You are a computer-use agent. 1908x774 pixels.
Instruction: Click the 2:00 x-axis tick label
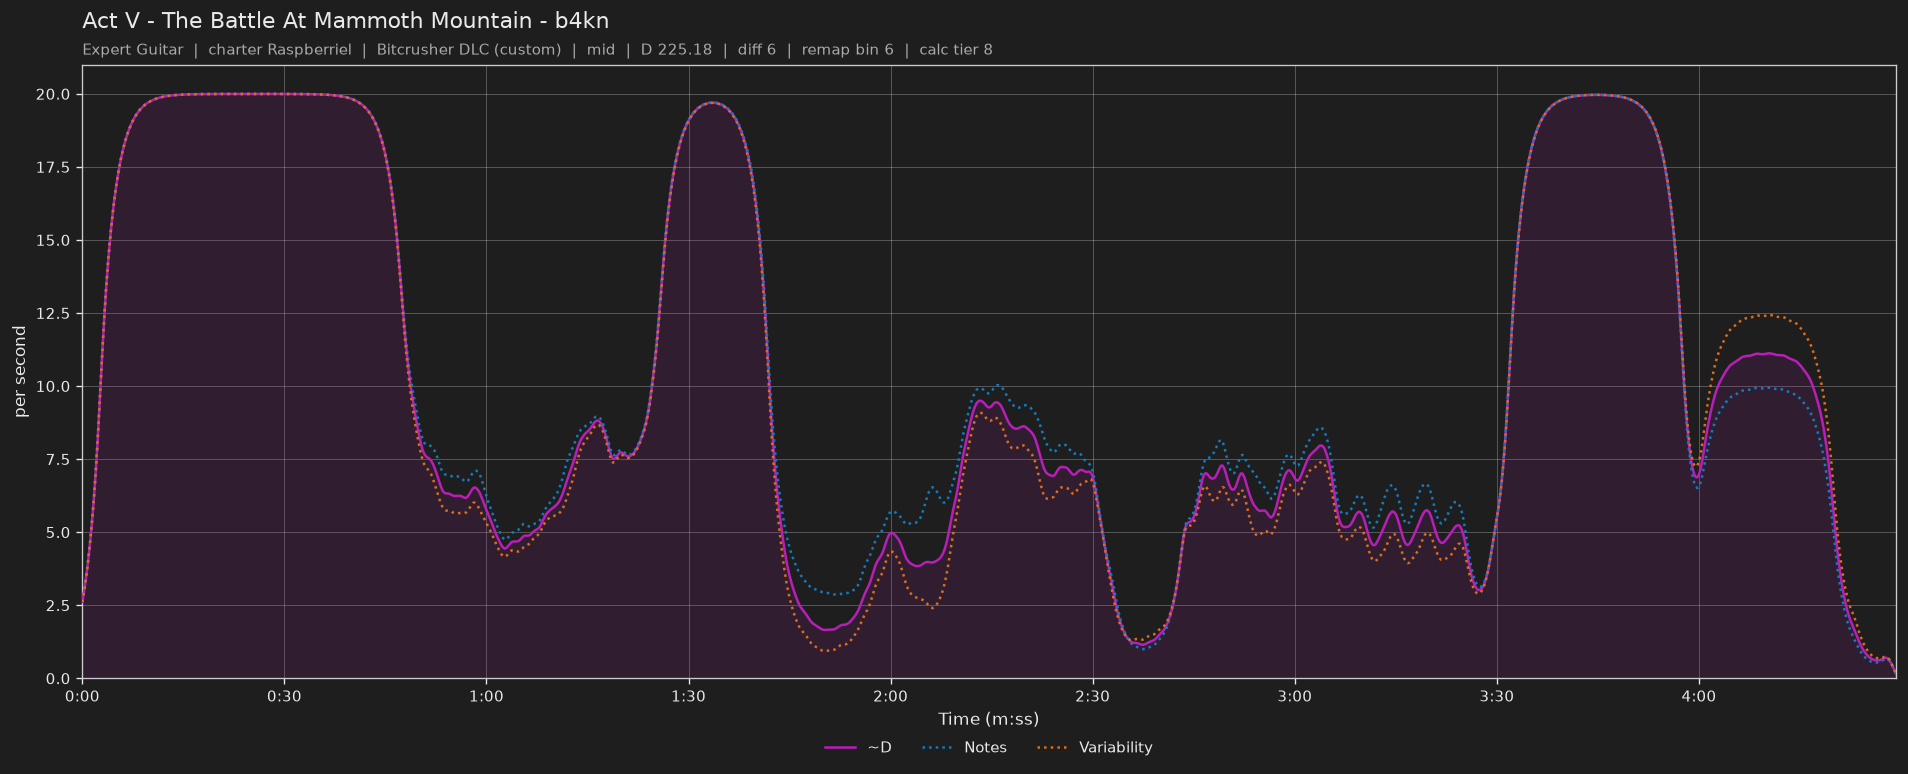point(890,696)
